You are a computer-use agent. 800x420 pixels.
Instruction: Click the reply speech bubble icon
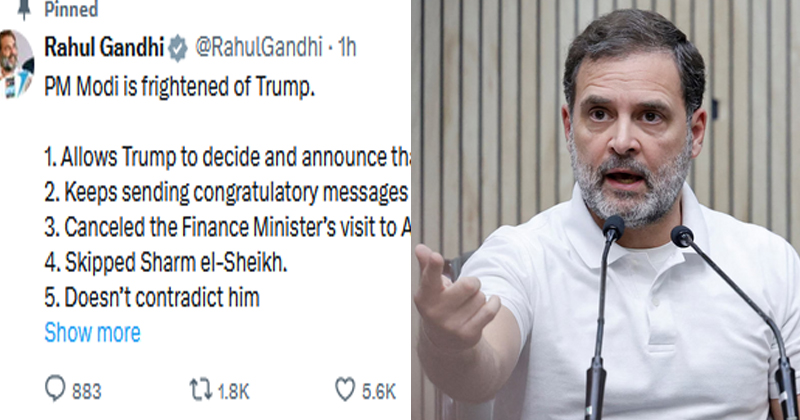click(x=55, y=389)
